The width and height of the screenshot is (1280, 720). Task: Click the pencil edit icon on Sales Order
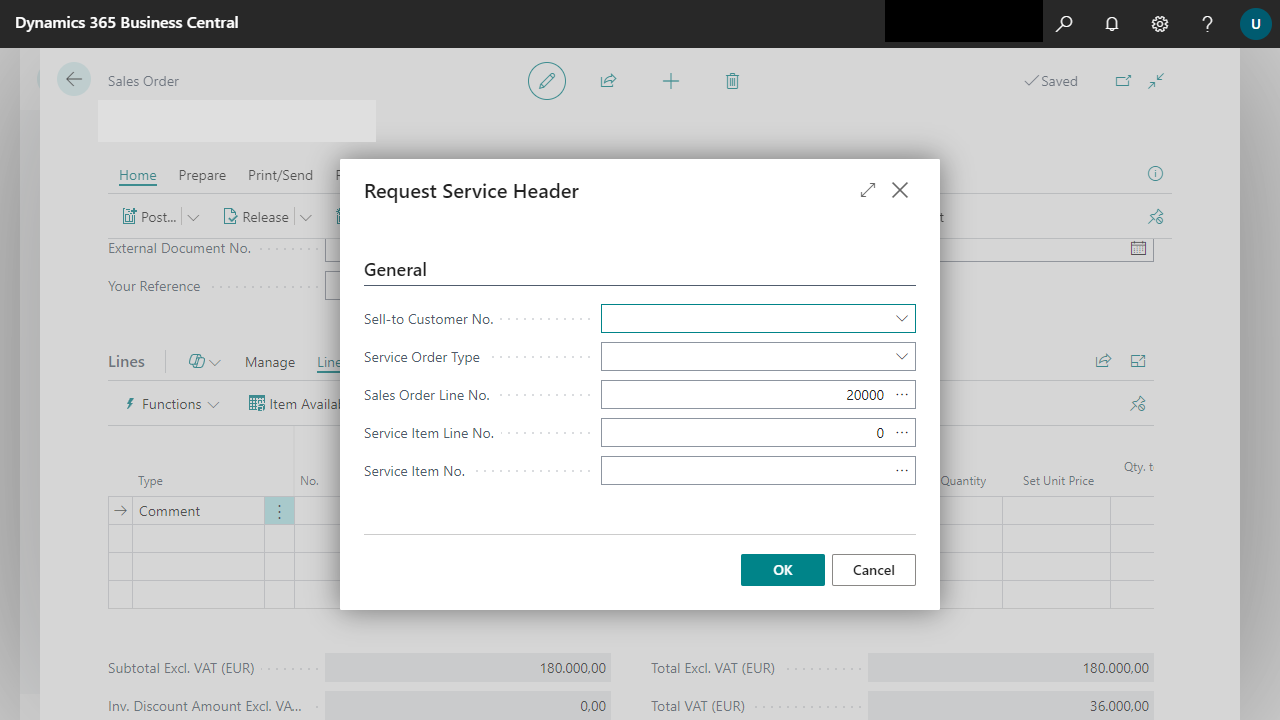pyautogui.click(x=547, y=81)
